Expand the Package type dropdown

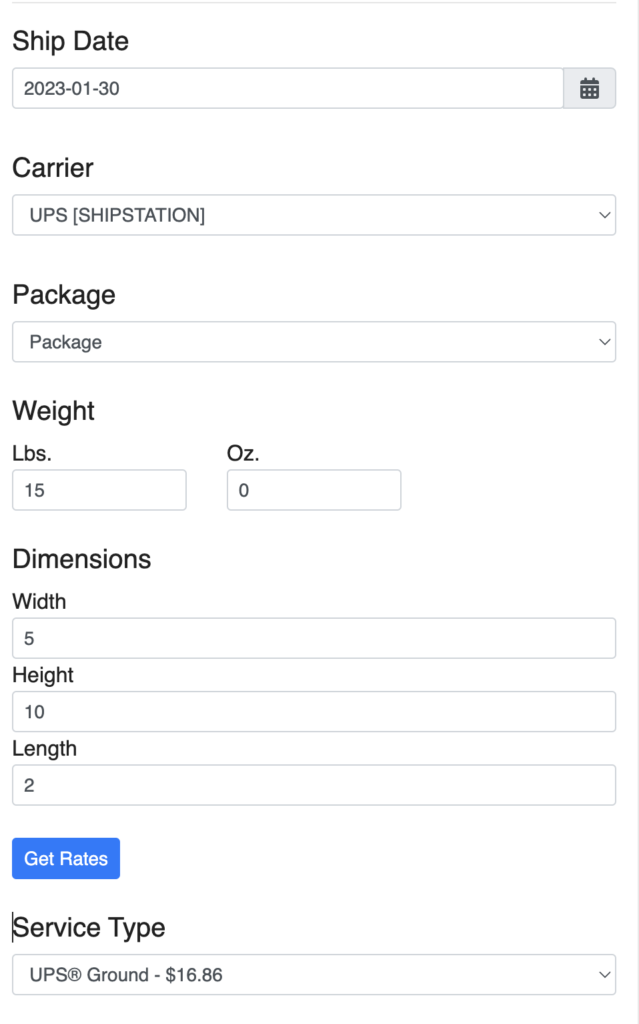(x=314, y=342)
